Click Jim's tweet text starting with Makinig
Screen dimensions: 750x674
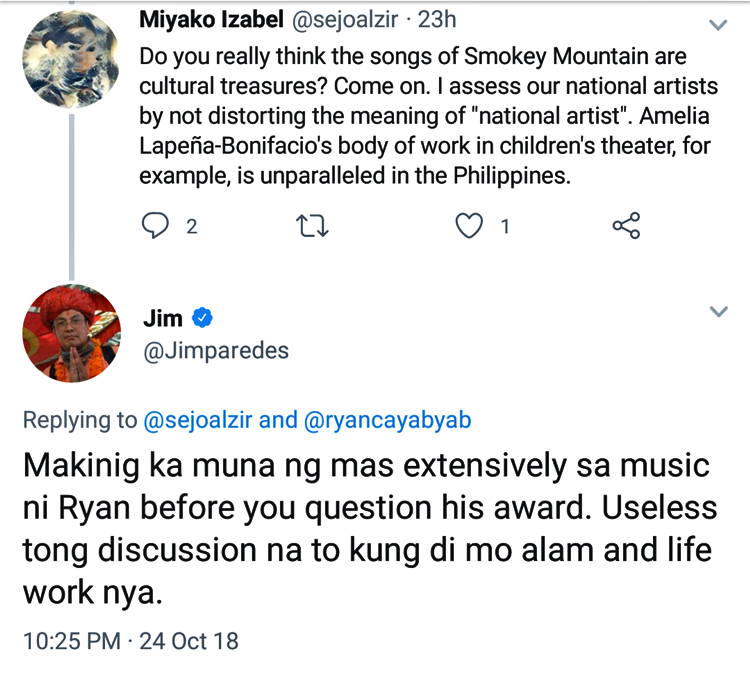(x=370, y=530)
